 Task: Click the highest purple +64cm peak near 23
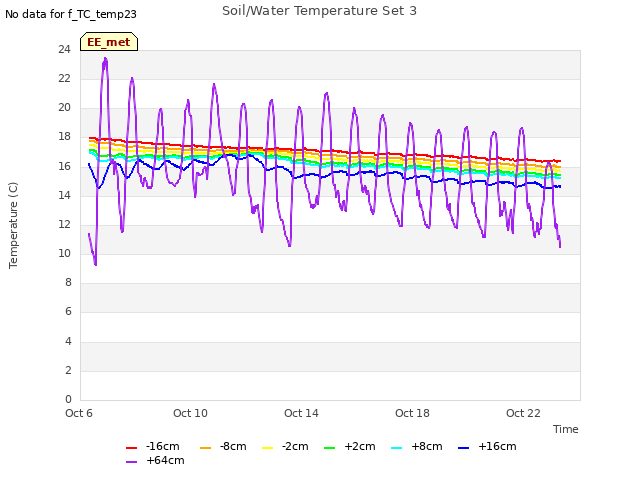pyautogui.click(x=105, y=59)
